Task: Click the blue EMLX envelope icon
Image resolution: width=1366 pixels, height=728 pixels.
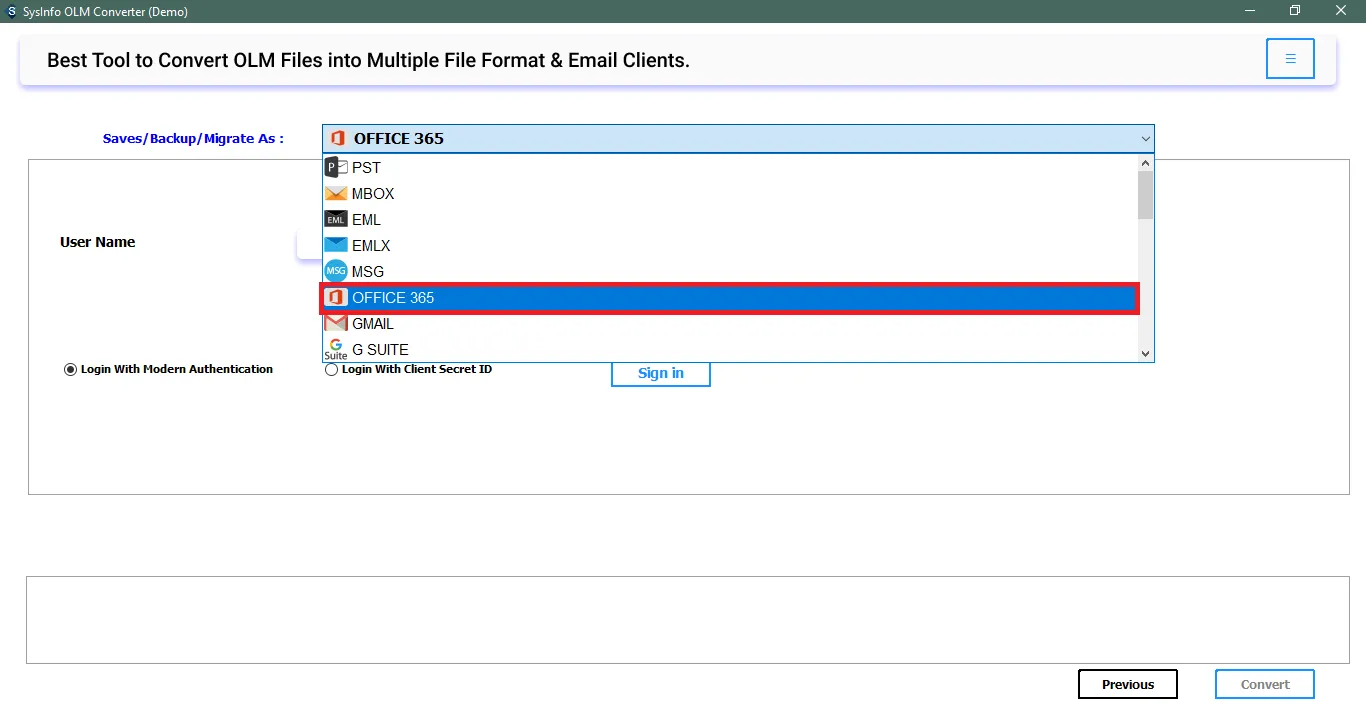Action: (336, 246)
